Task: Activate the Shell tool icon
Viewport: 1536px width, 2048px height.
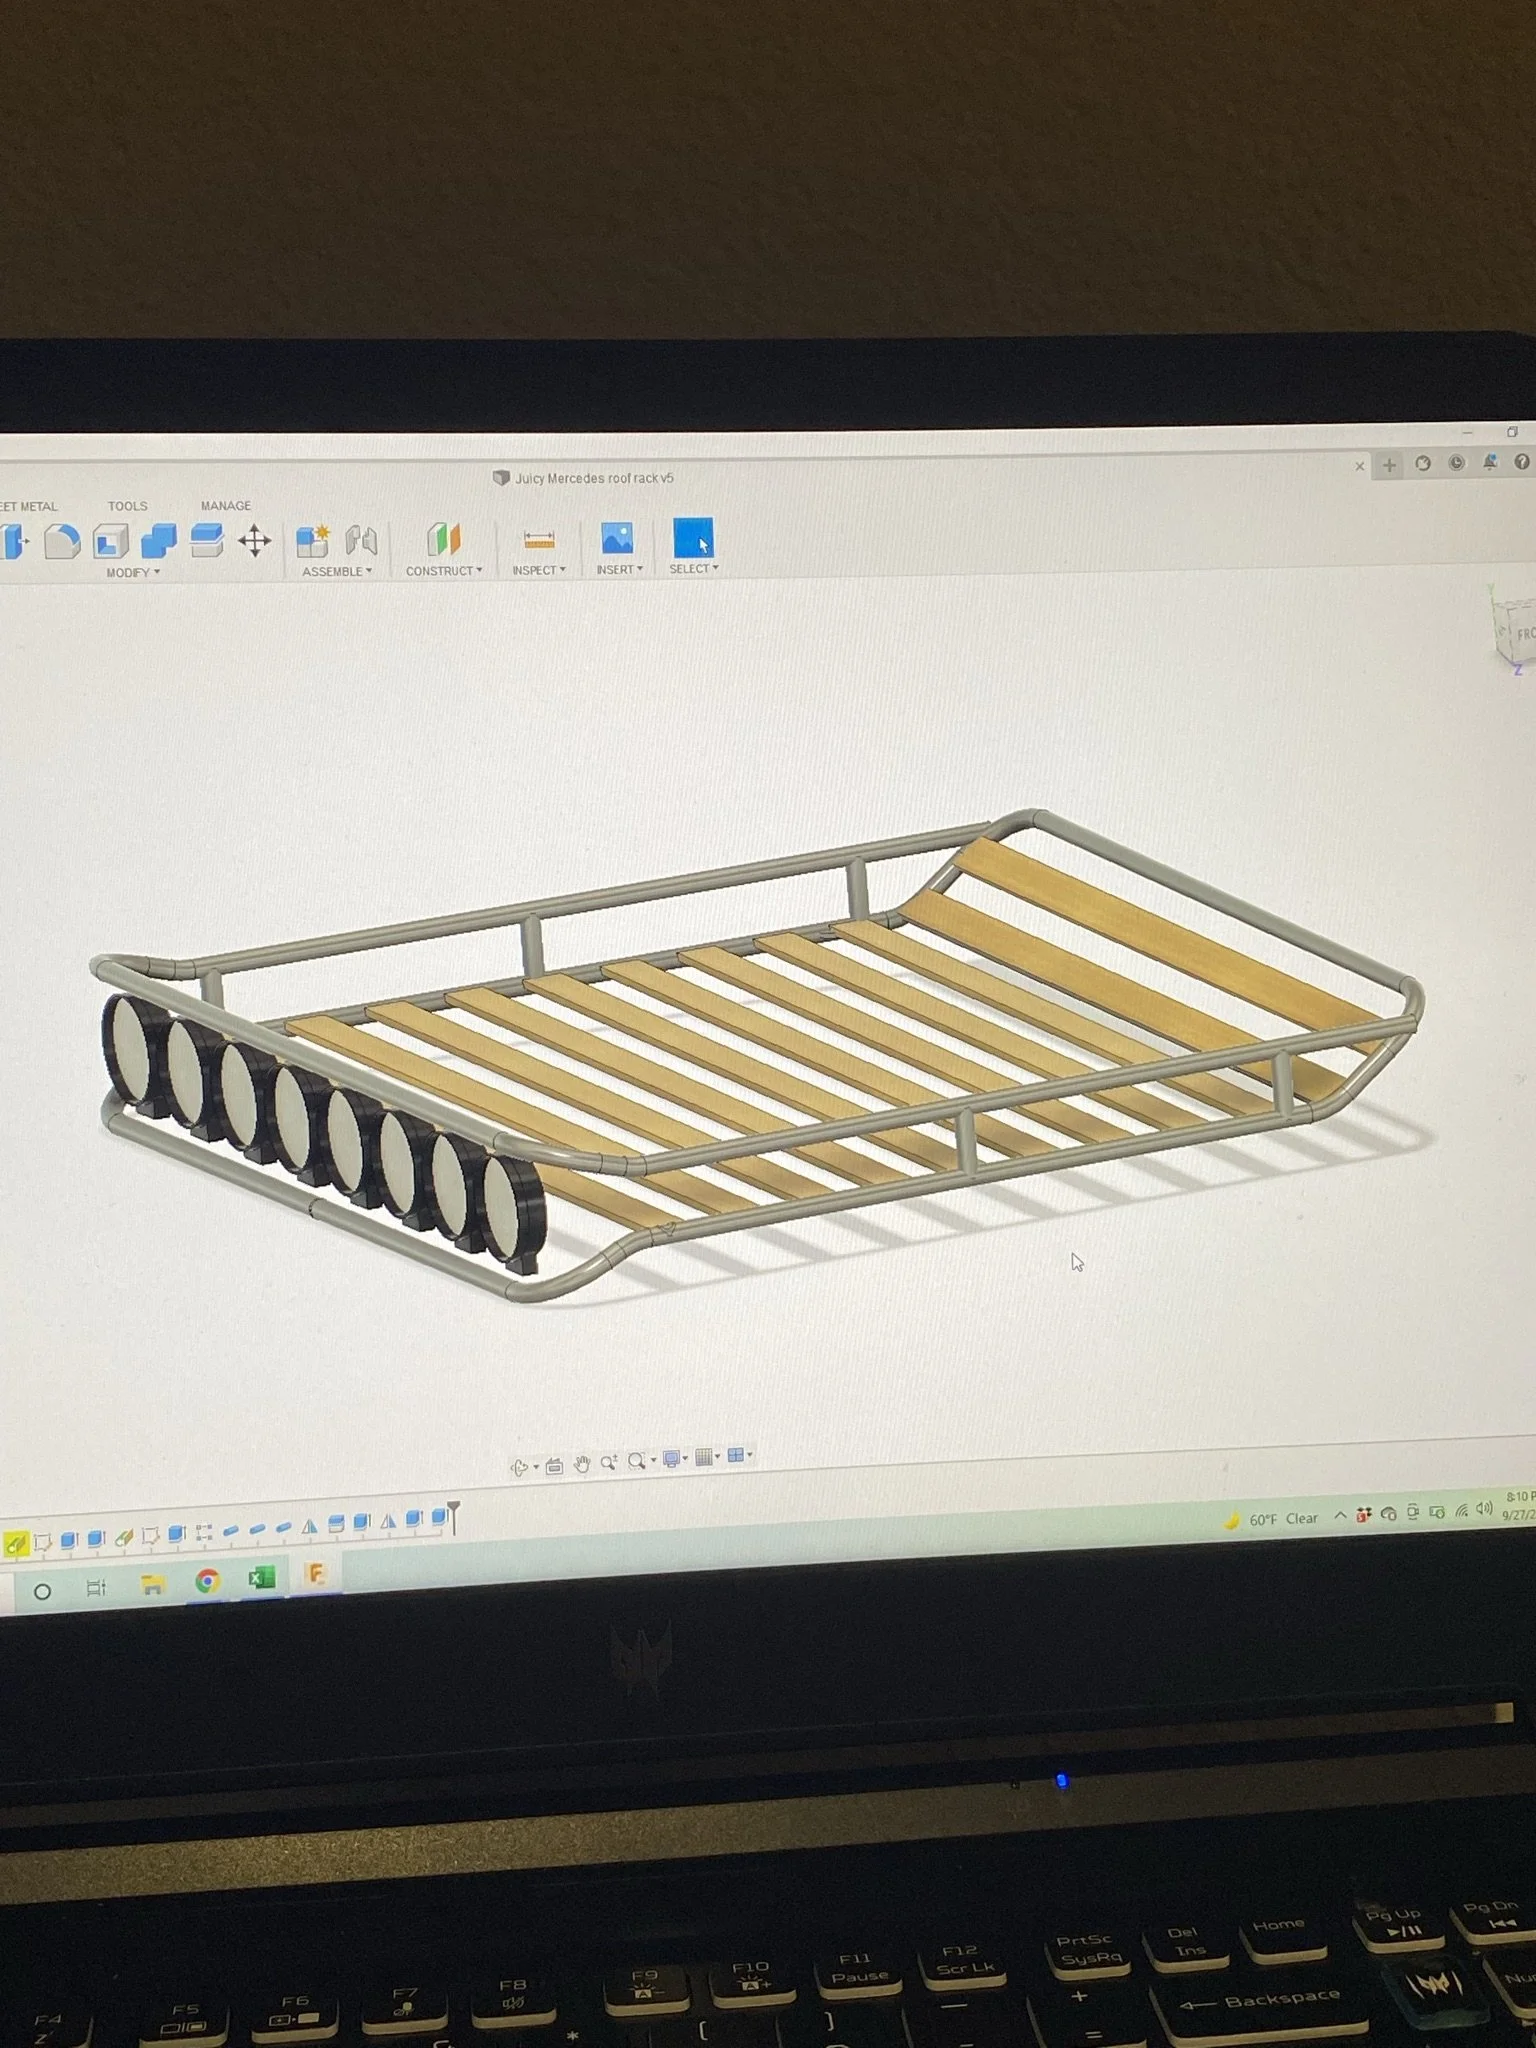Action: [x=111, y=542]
